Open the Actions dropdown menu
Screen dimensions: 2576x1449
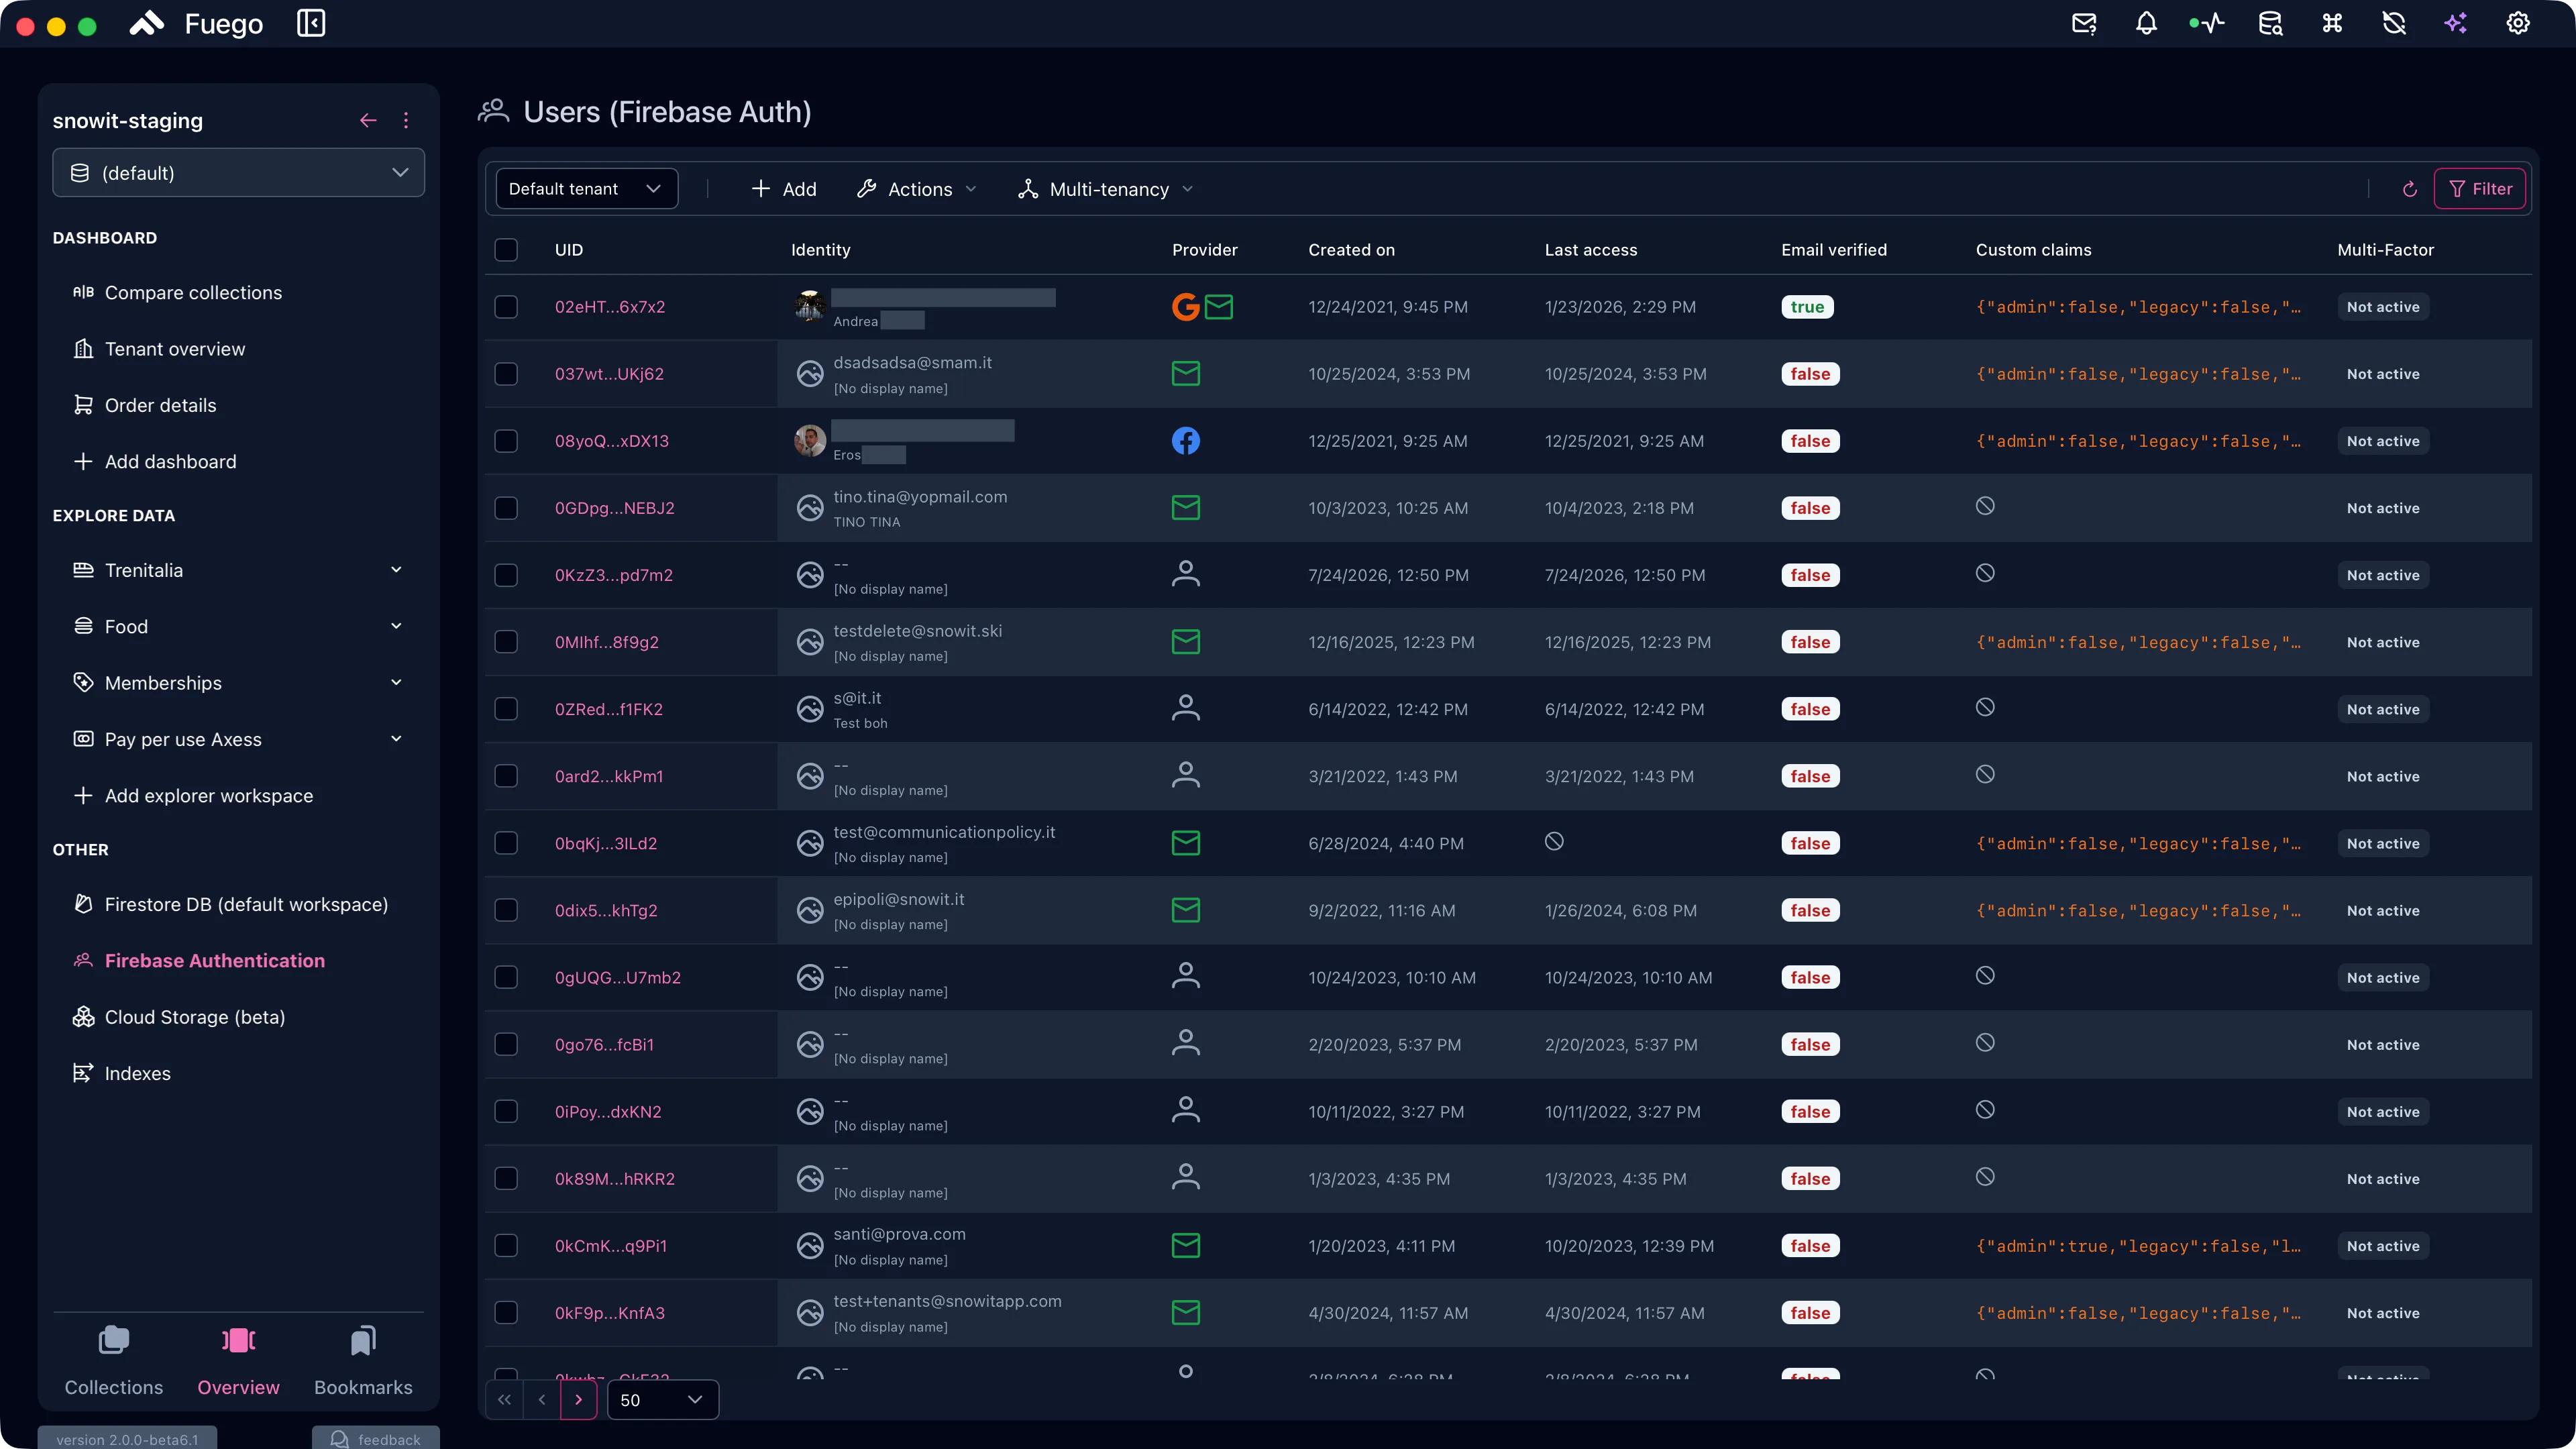(917, 189)
